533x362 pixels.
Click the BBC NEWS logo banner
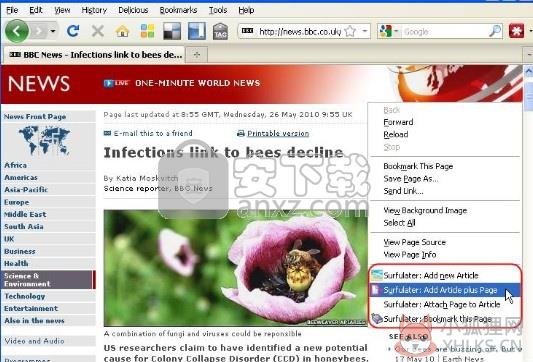pyautogui.click(x=39, y=84)
